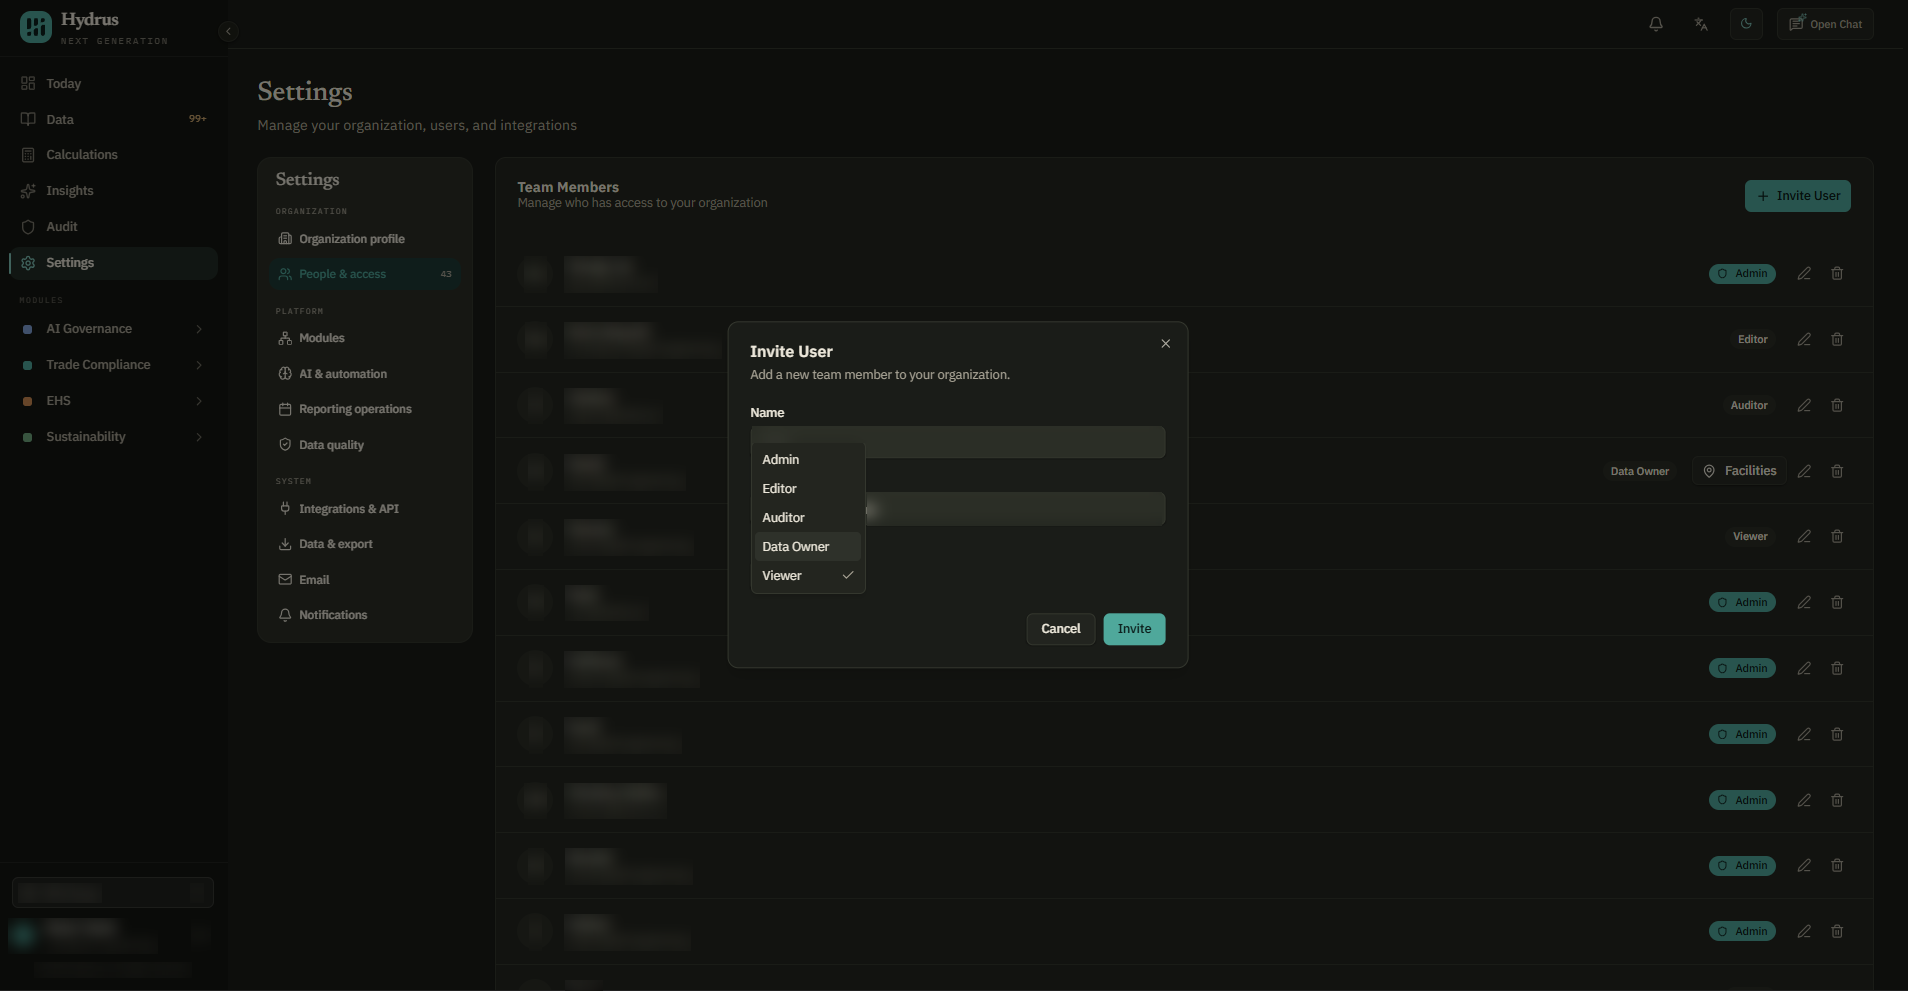Click edit pencil in the Editor row
Screen dimensions: 1908x991
[x=1804, y=339]
